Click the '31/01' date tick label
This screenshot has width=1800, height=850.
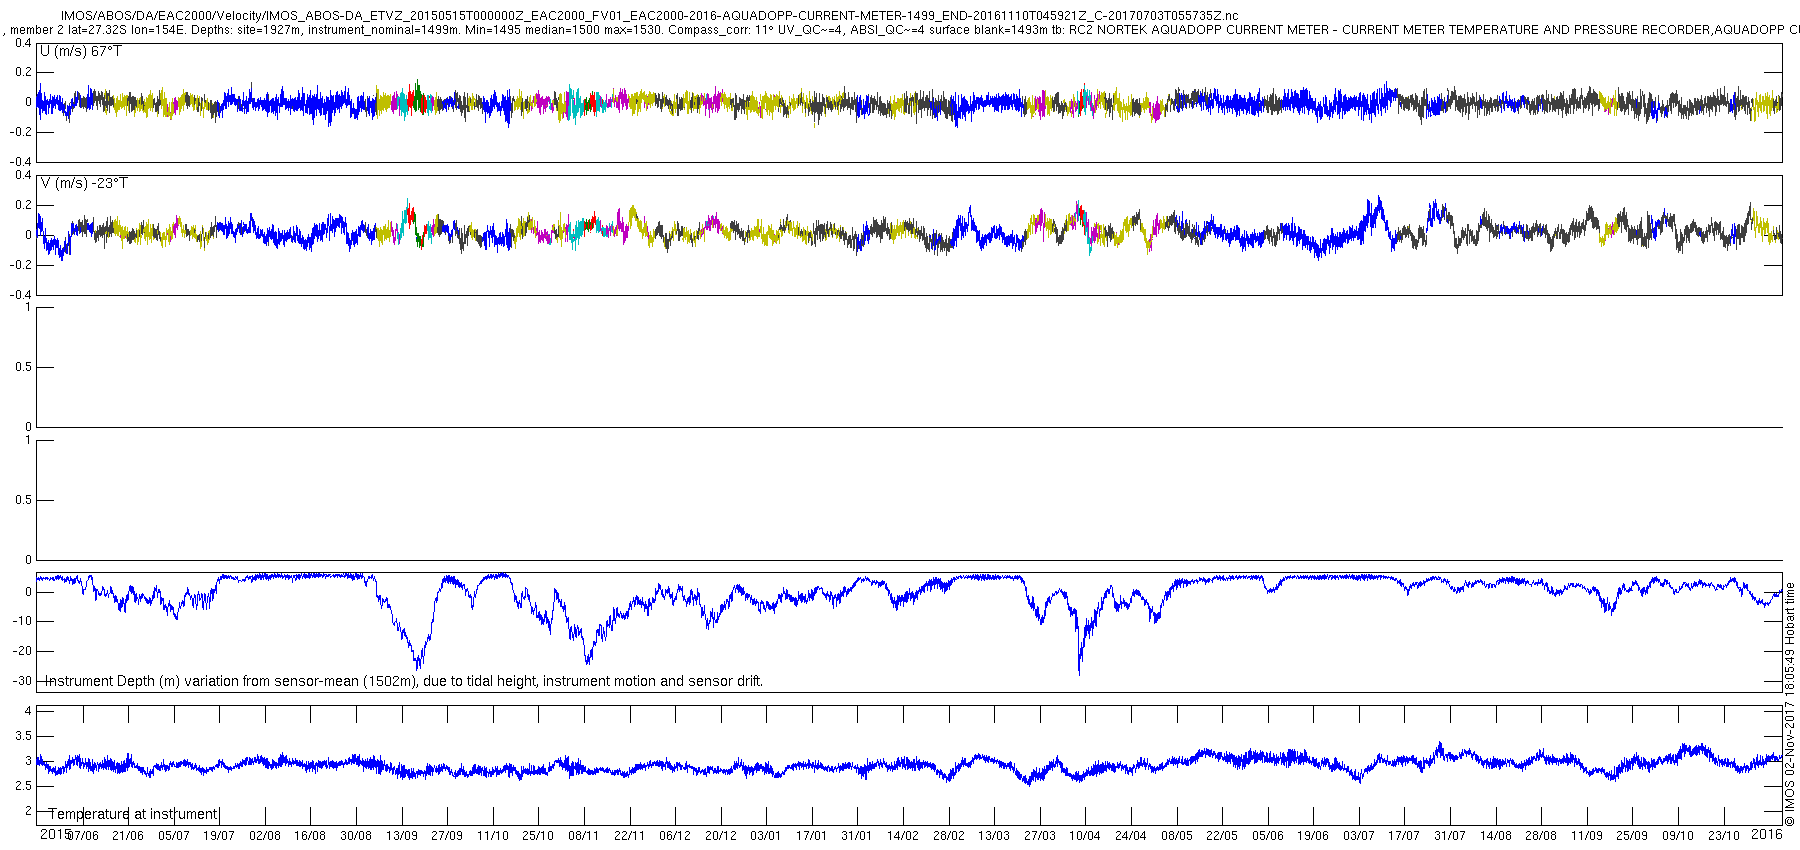pyautogui.click(x=857, y=836)
